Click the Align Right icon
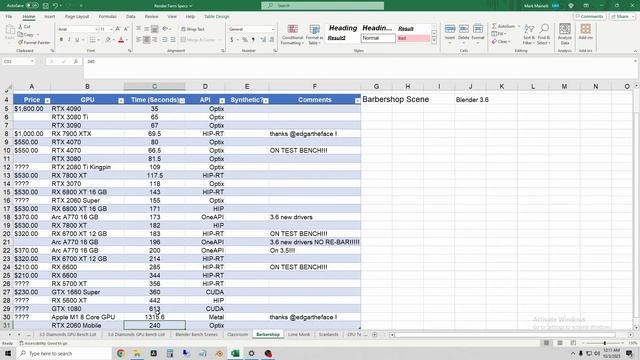This screenshot has width=640, height=360. (x=154, y=40)
